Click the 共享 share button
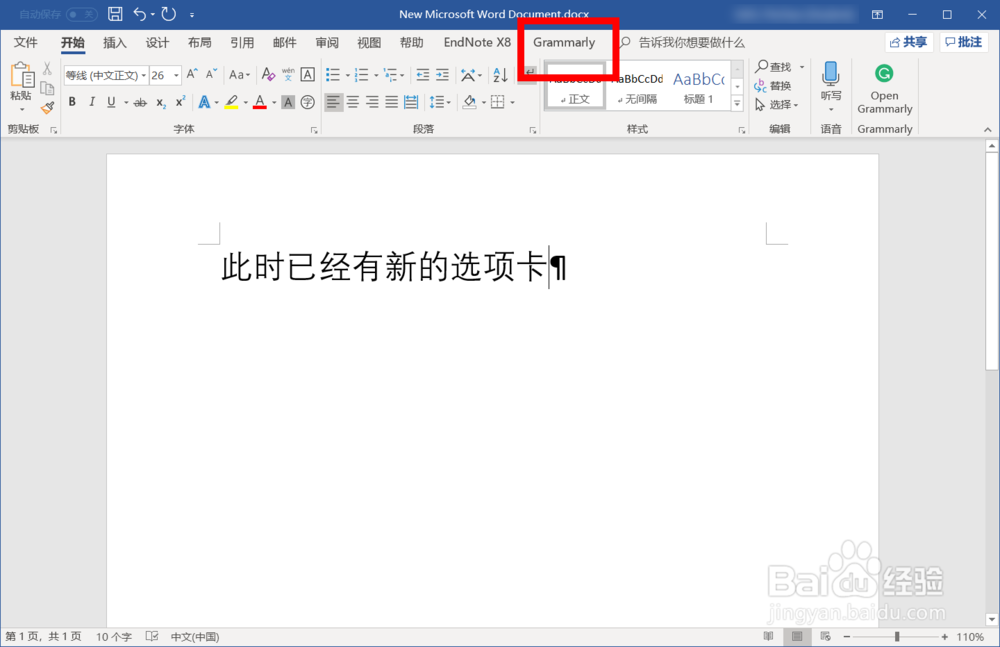Image resolution: width=1000 pixels, height=647 pixels. [x=908, y=41]
